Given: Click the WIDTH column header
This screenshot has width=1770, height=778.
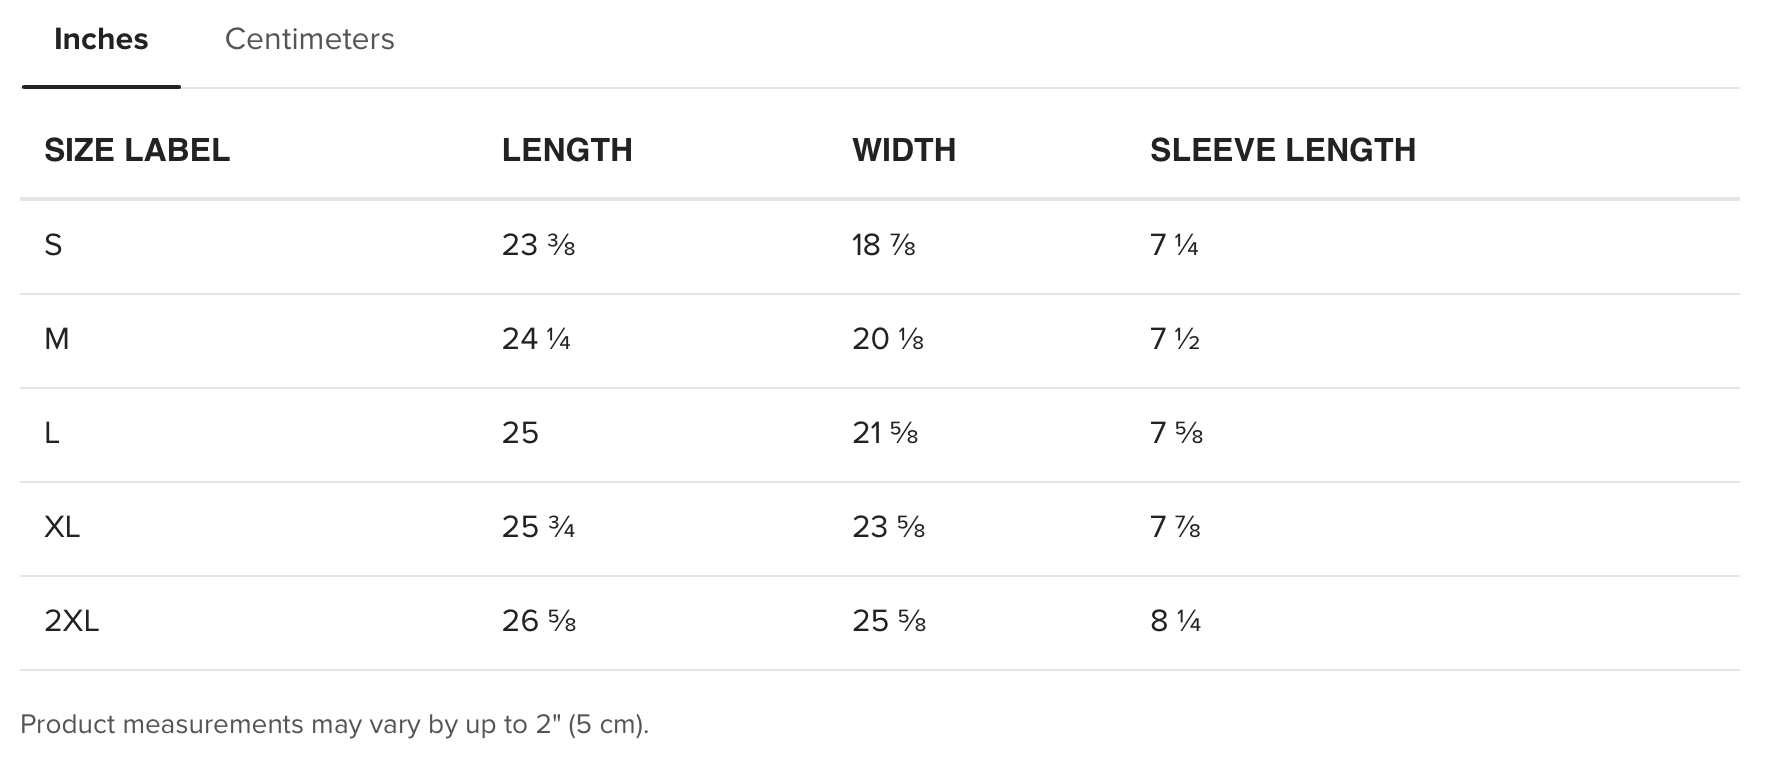Looking at the screenshot, I should tap(904, 150).
